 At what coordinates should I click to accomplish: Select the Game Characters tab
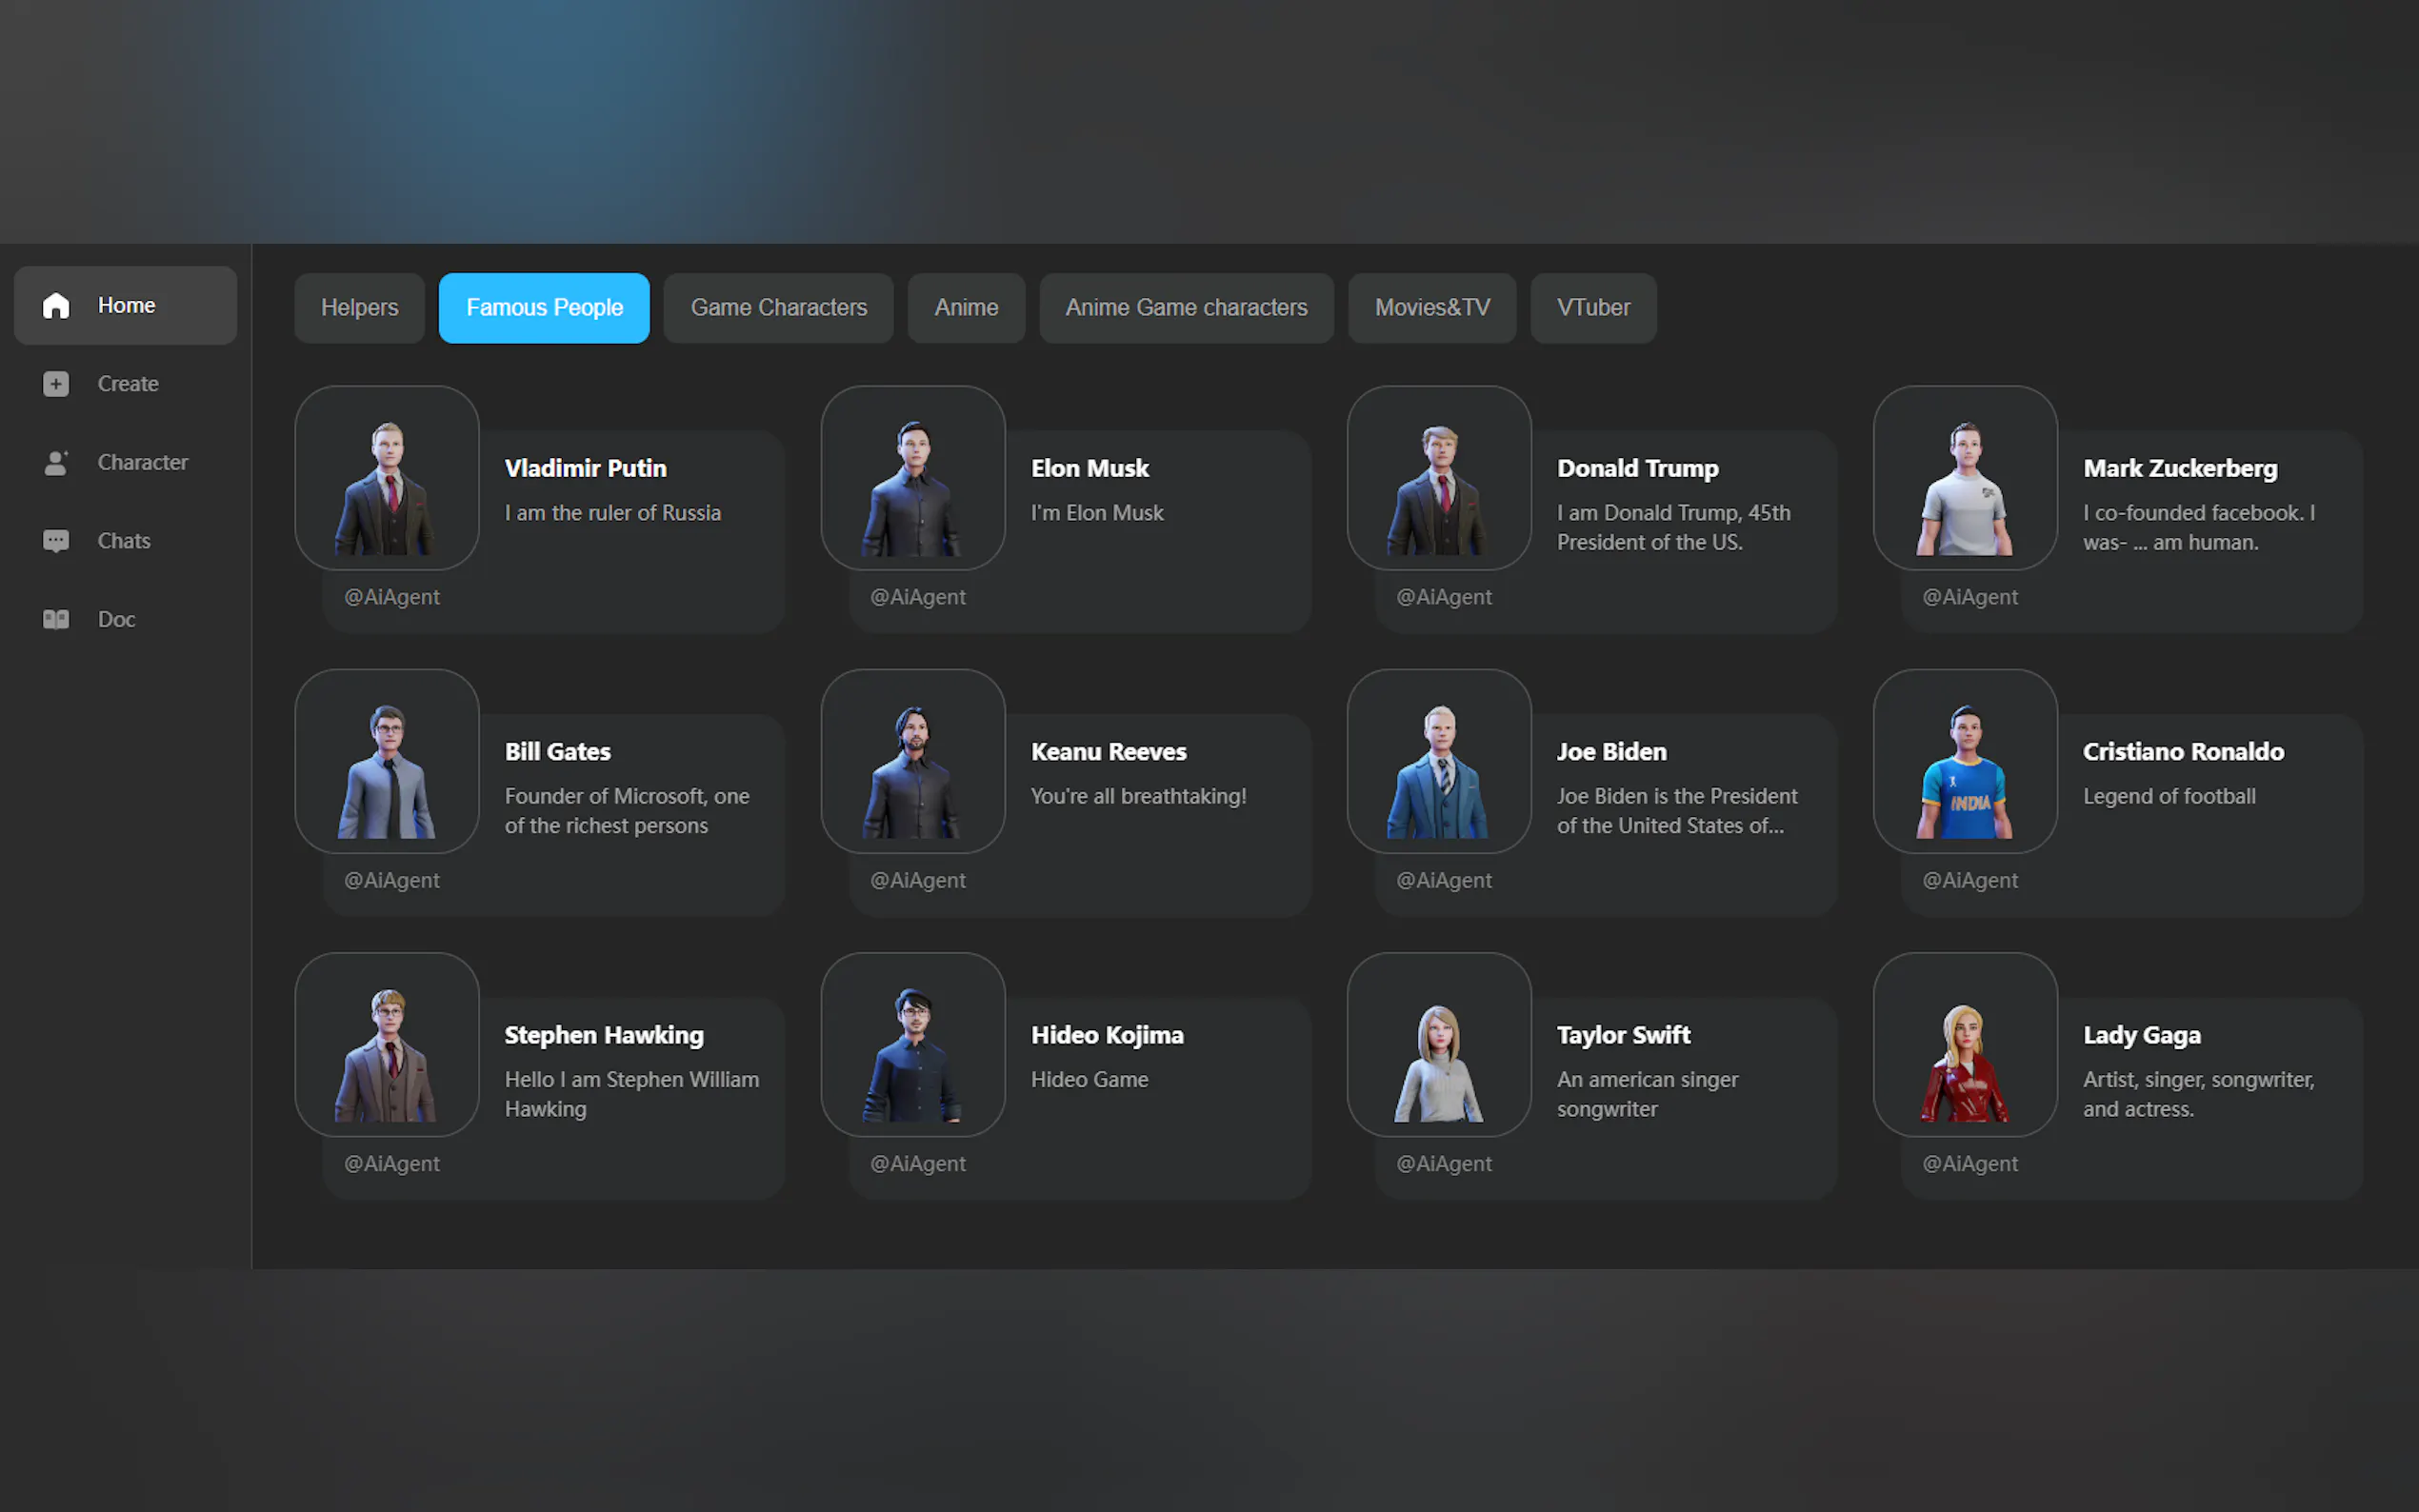778,308
